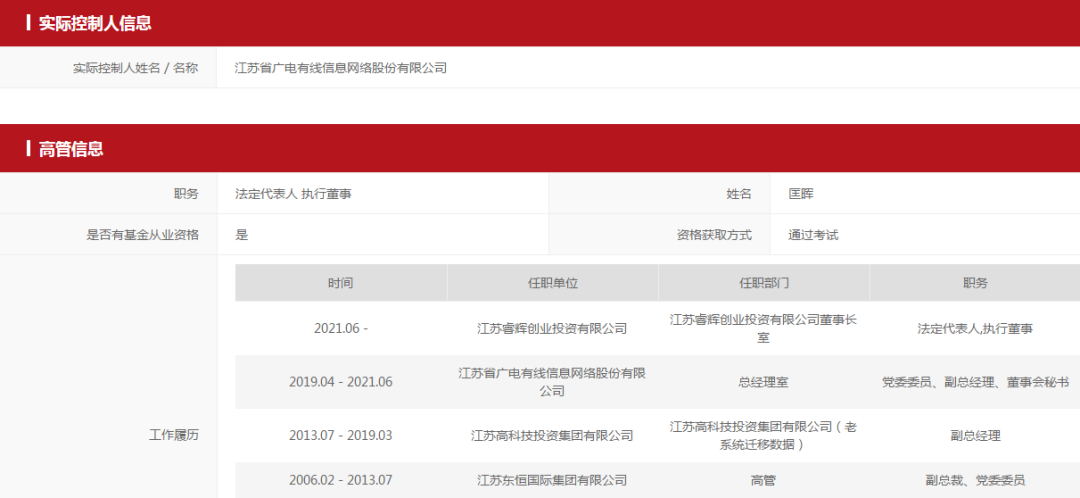Click the 工作履历 row label
This screenshot has height=498, width=1080.
tap(174, 435)
